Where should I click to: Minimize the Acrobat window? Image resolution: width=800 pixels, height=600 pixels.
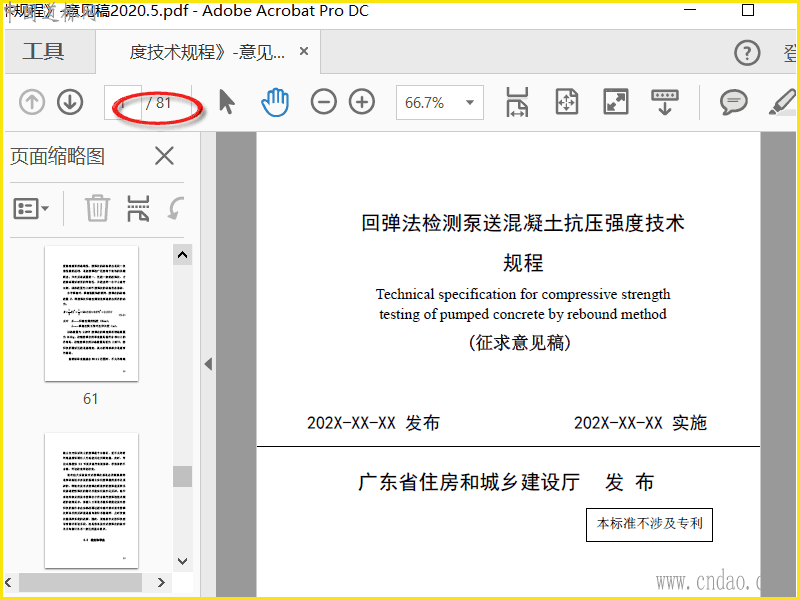690,10
